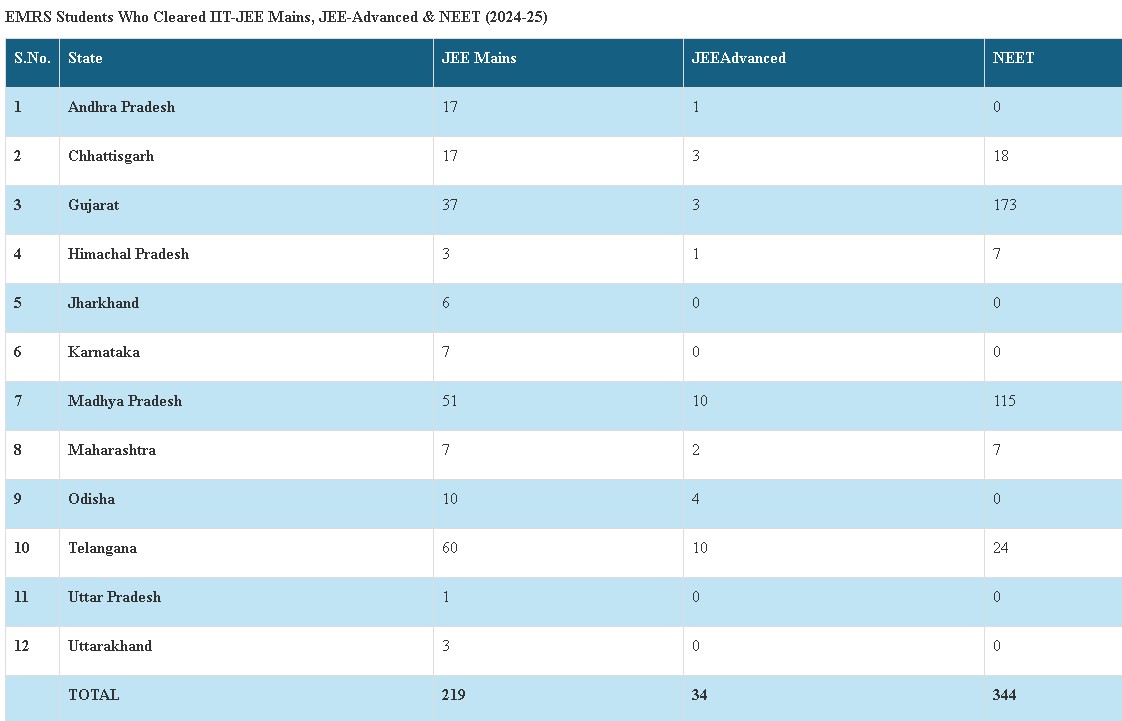Click Gujarat's NEET value 173

1005,205
